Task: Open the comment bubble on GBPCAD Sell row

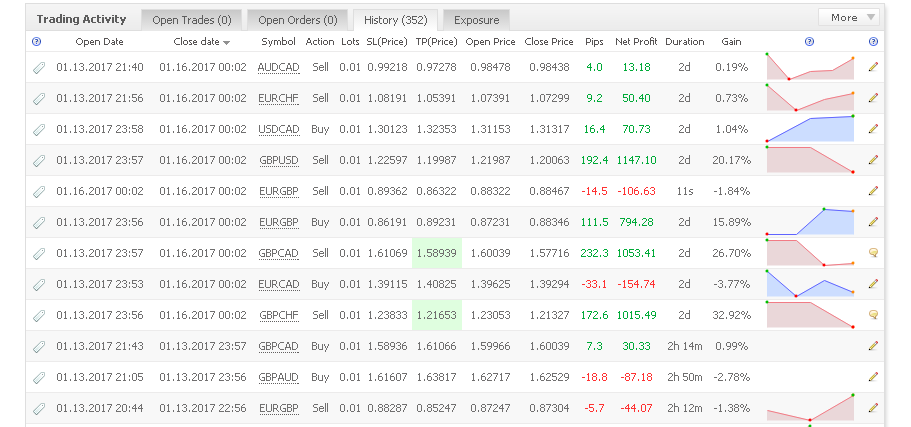Action: (x=873, y=253)
